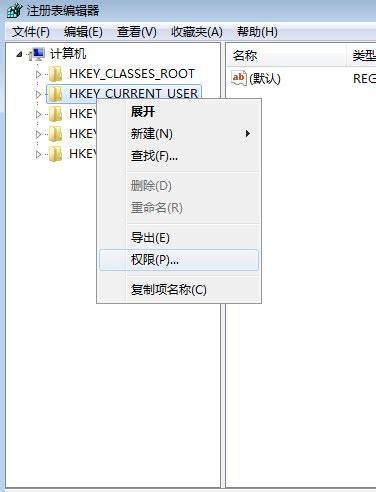Click the 名称 column header
Image resolution: width=376 pixels, height=492 pixels.
coord(287,55)
